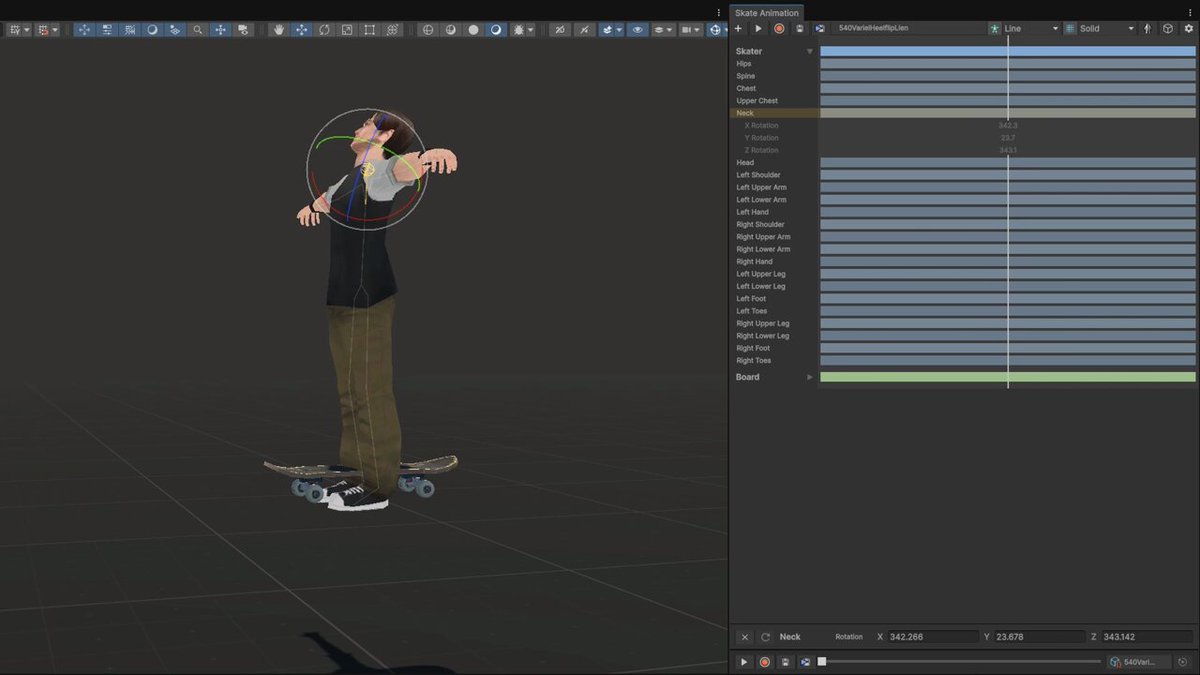This screenshot has width=1200, height=675.
Task: Toggle the debug bug icon in viewport toolbar
Action: pyautogui.click(x=519, y=30)
